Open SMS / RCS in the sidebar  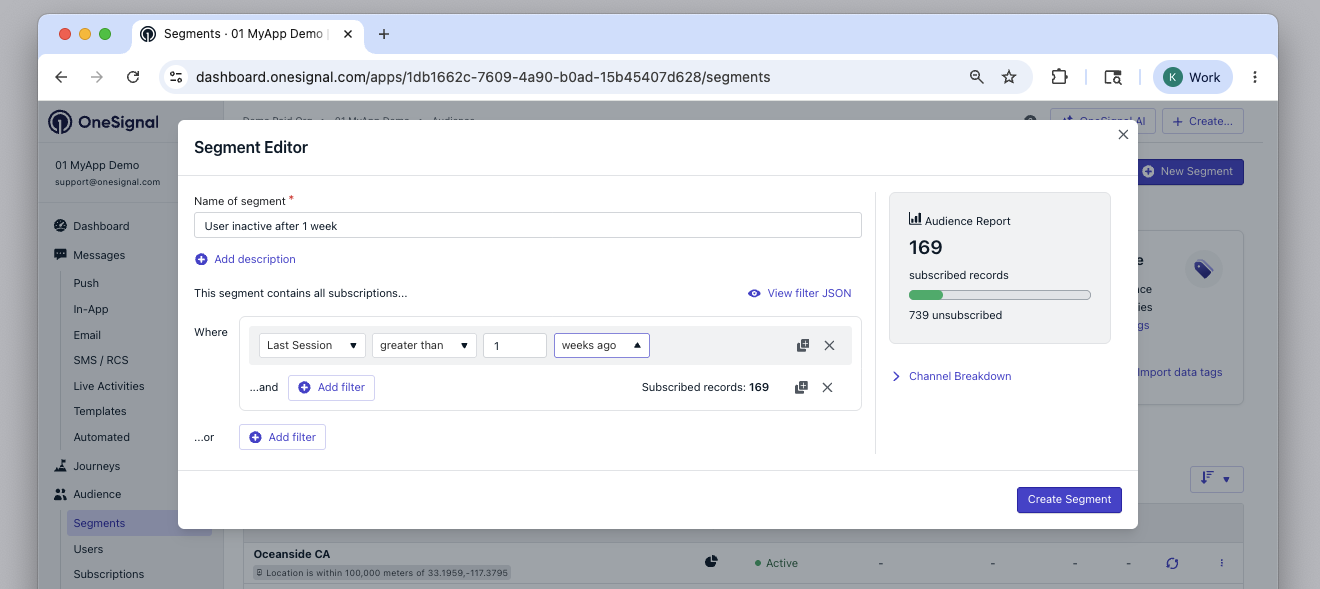(101, 360)
